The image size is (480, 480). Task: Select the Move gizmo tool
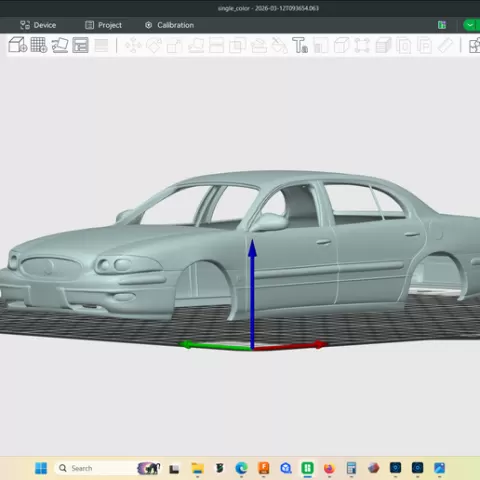click(133, 45)
